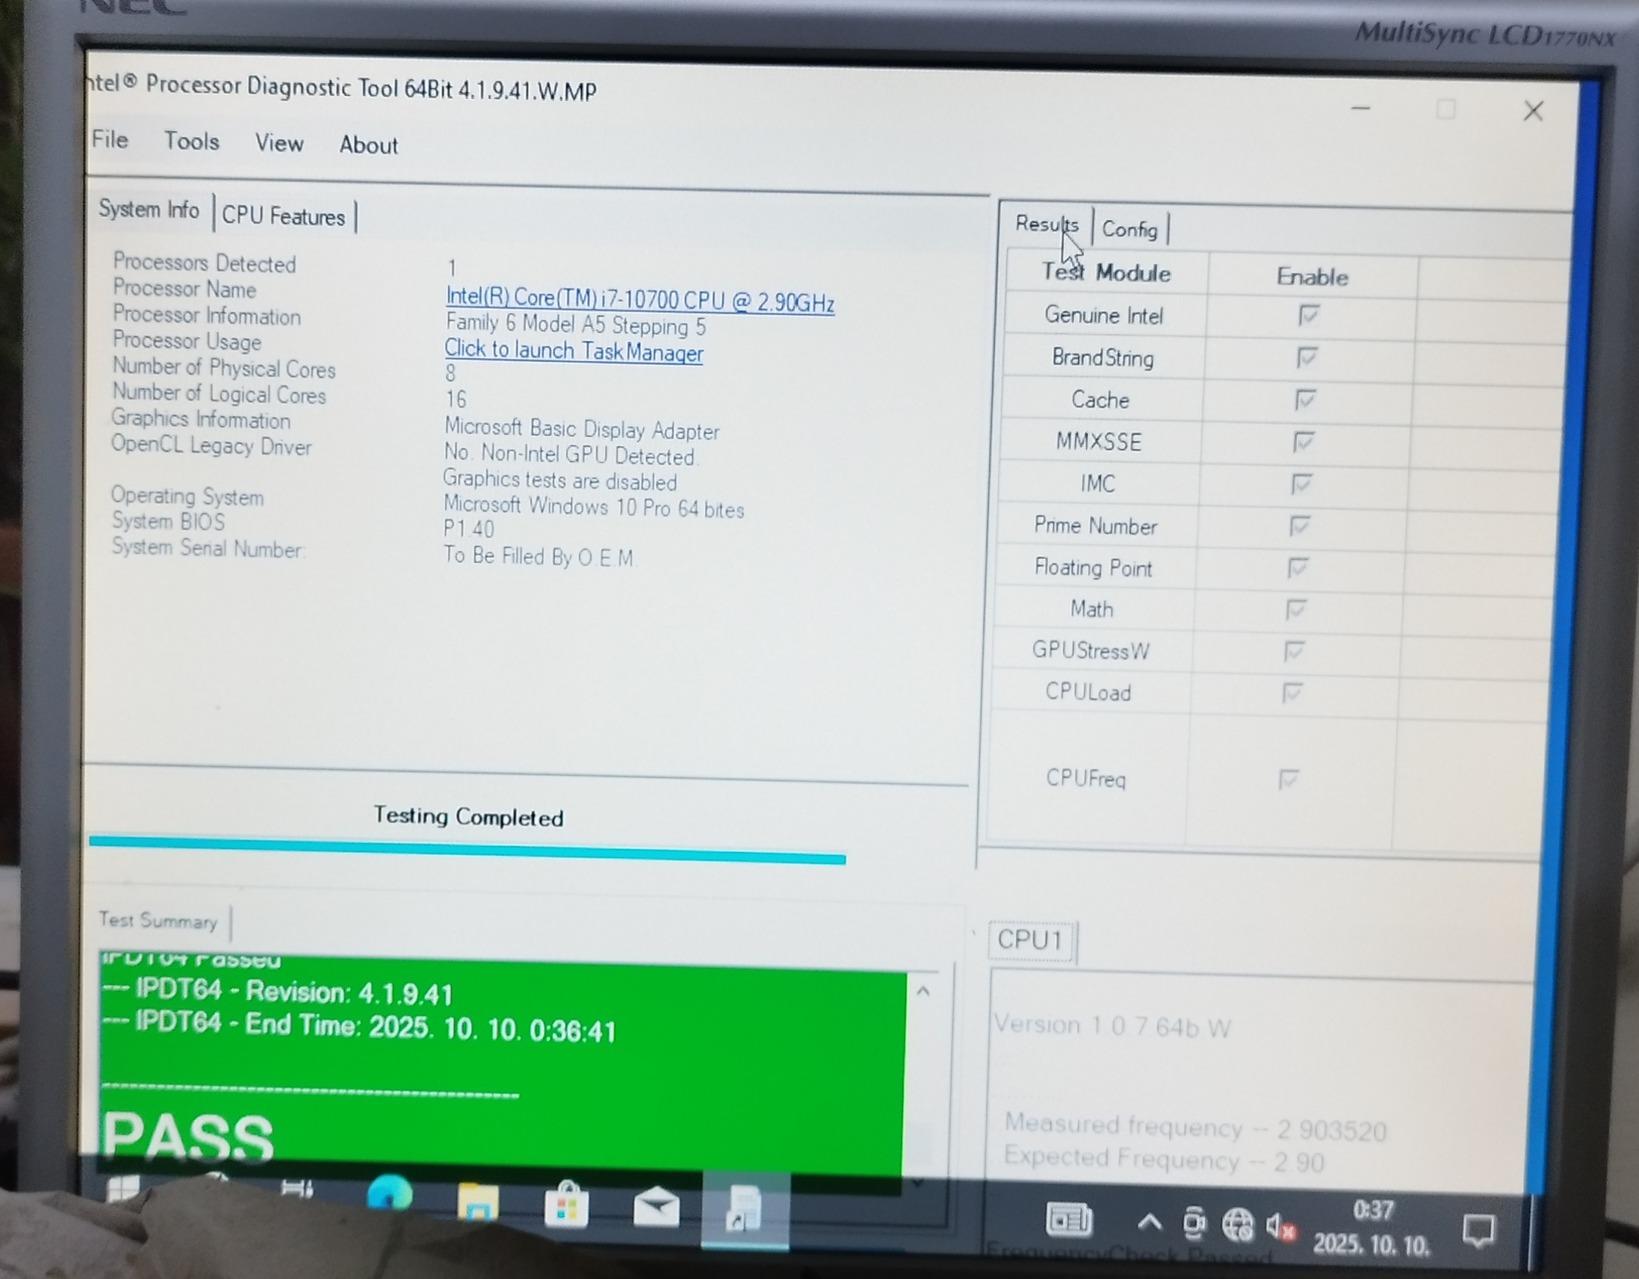The height and width of the screenshot is (1279, 1639).
Task: Click the "Version 1.0.7.64b W" text
Action: pos(1112,1026)
